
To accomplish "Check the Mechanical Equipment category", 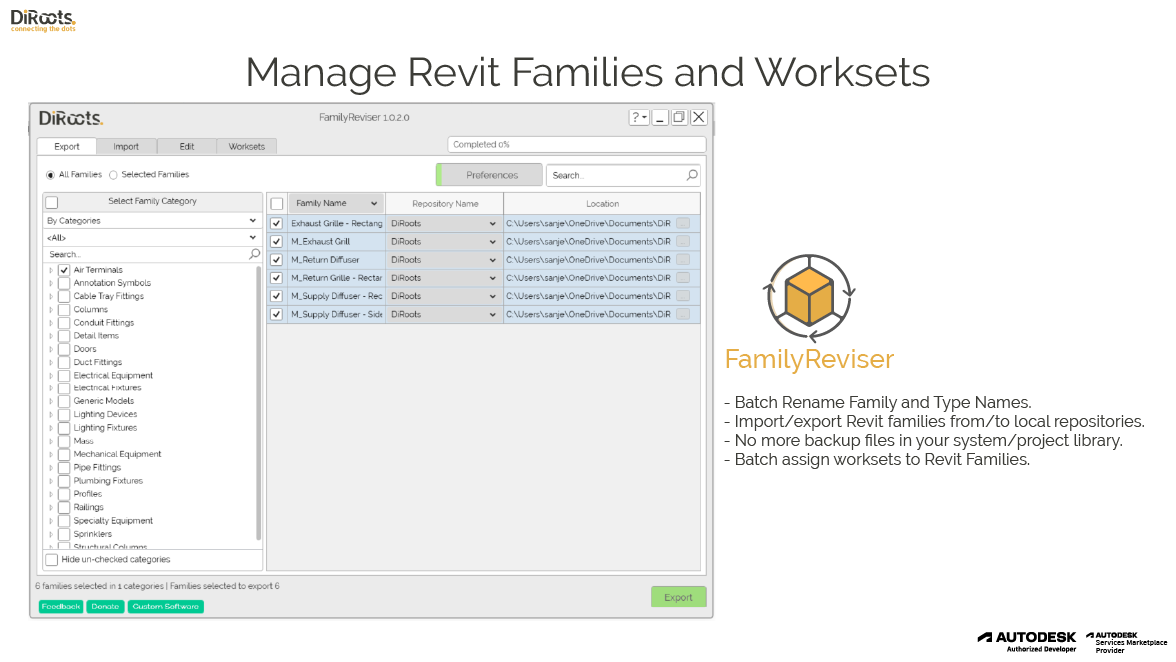I will (x=64, y=454).
